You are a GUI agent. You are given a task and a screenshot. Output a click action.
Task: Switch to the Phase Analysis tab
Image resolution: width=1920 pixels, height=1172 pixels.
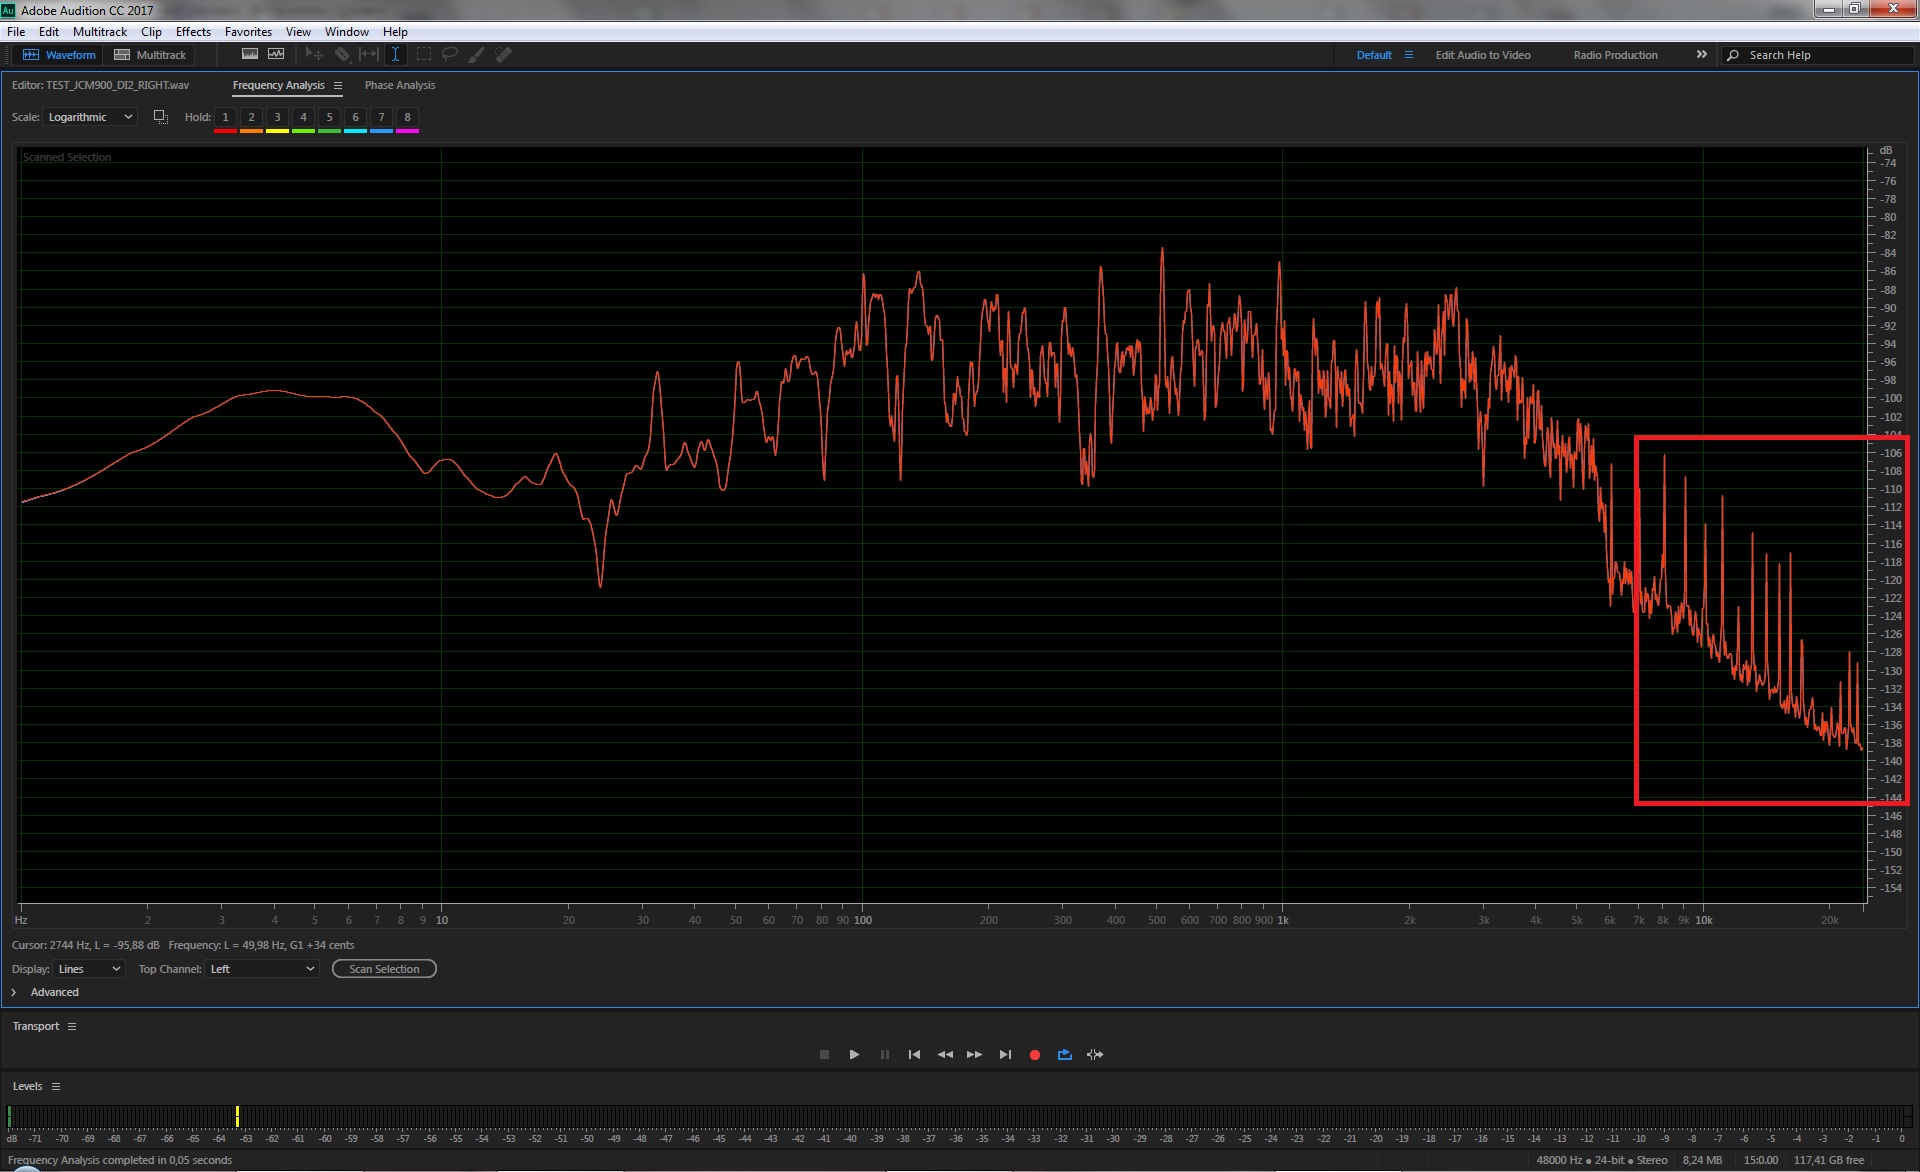click(x=399, y=85)
